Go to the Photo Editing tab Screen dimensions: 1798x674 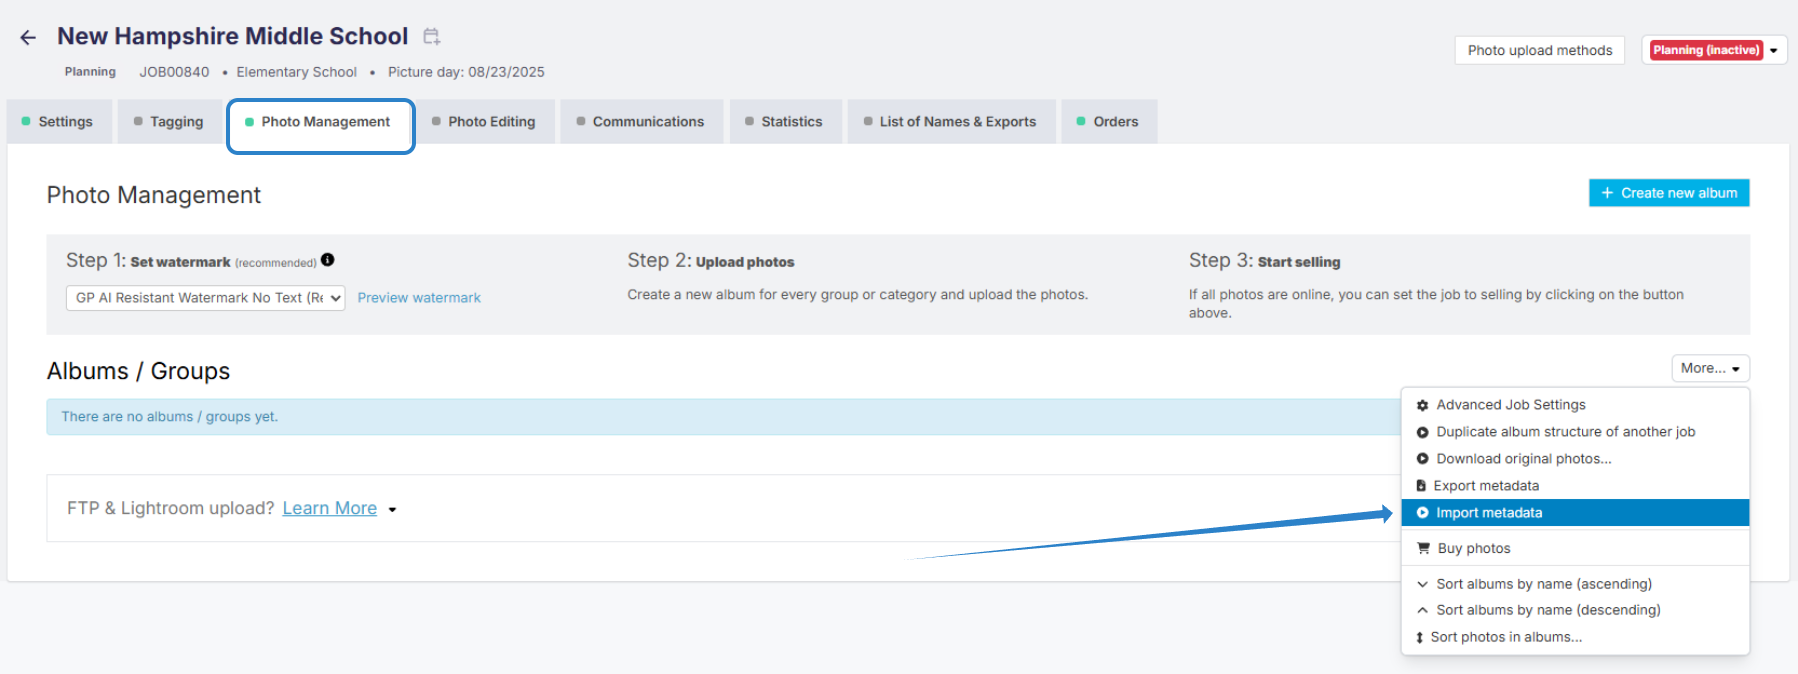(485, 122)
